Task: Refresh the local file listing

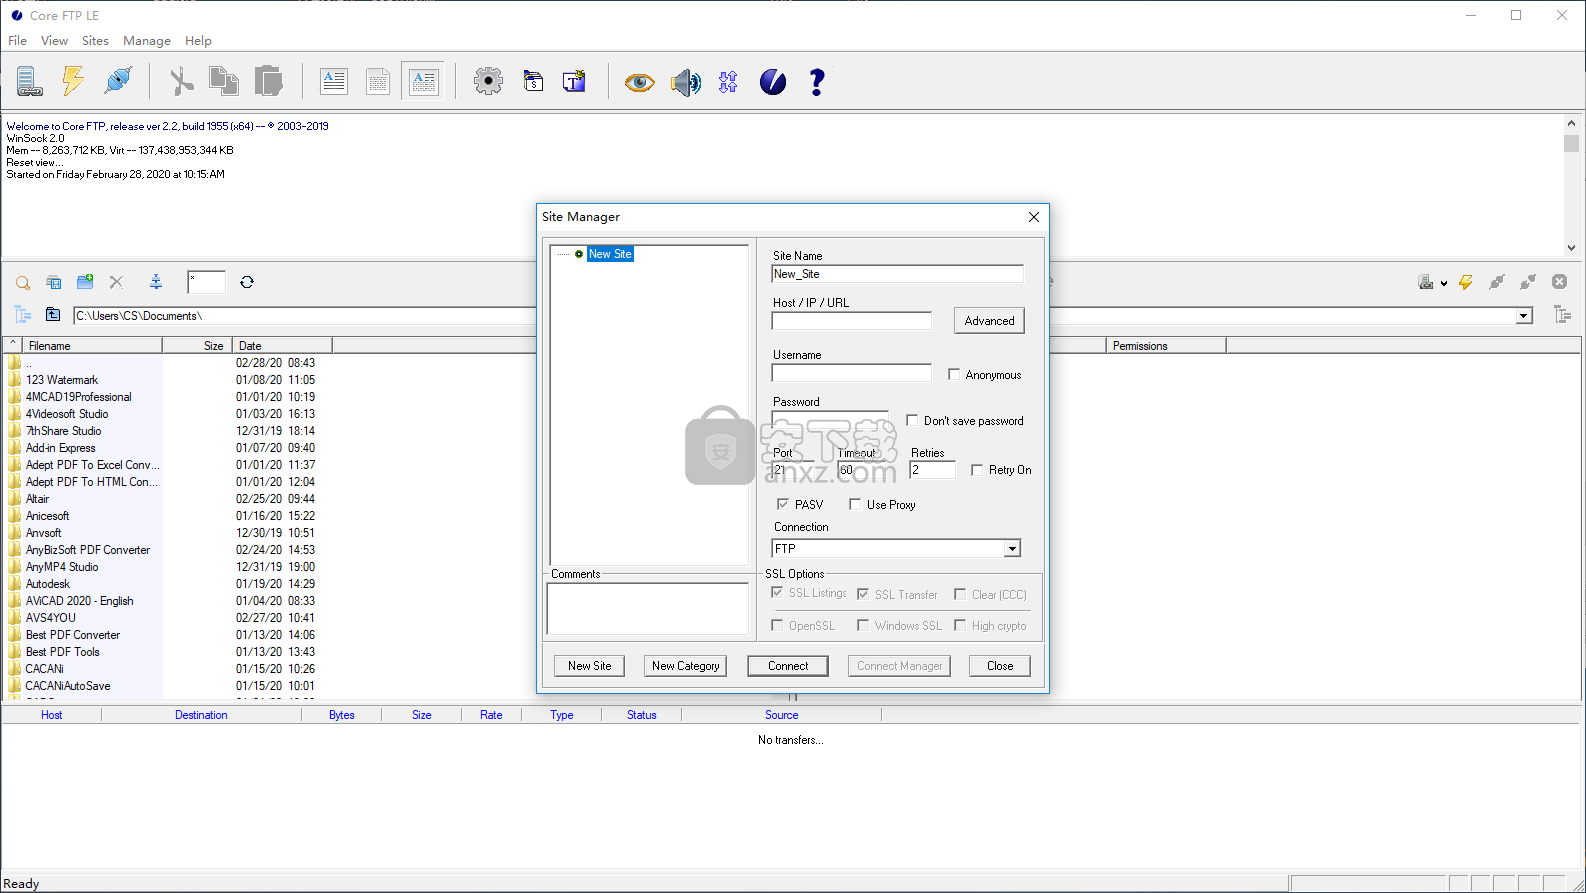Action: (247, 282)
